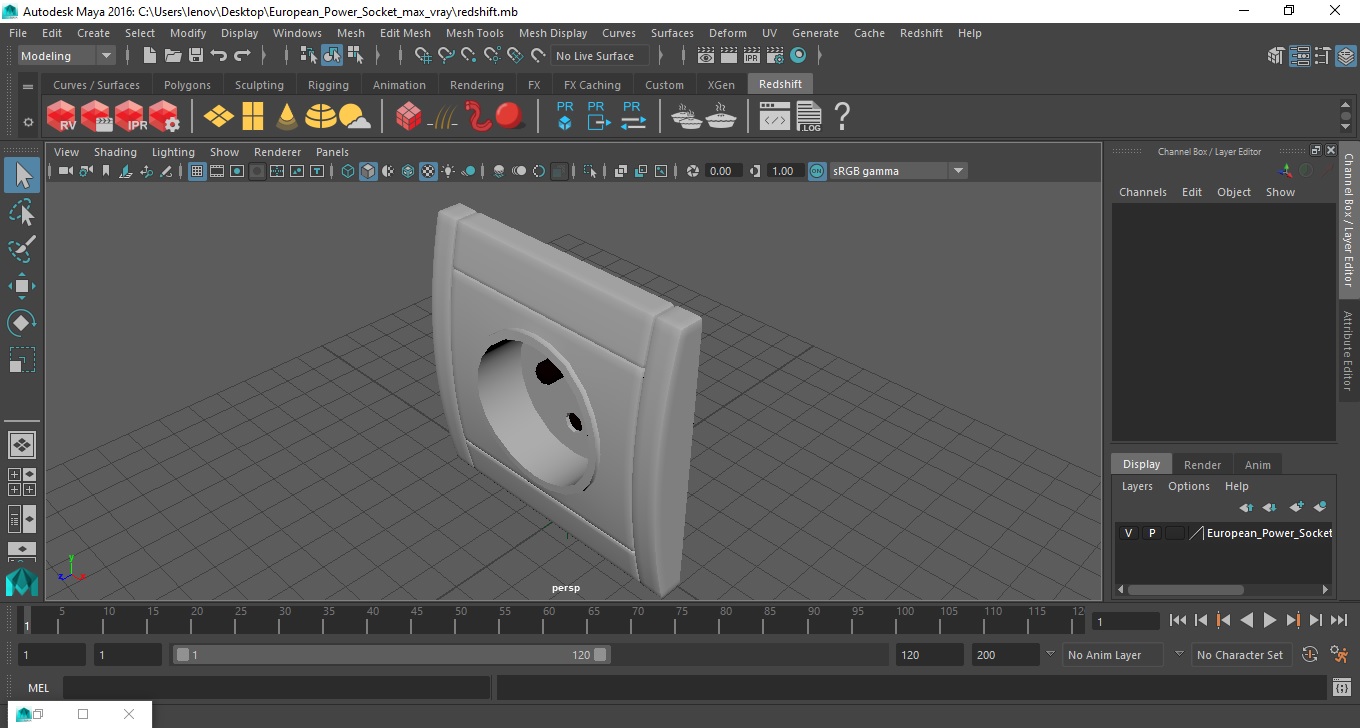Create Redshift dome light icon
Image resolution: width=1360 pixels, height=728 pixels.
[x=320, y=117]
